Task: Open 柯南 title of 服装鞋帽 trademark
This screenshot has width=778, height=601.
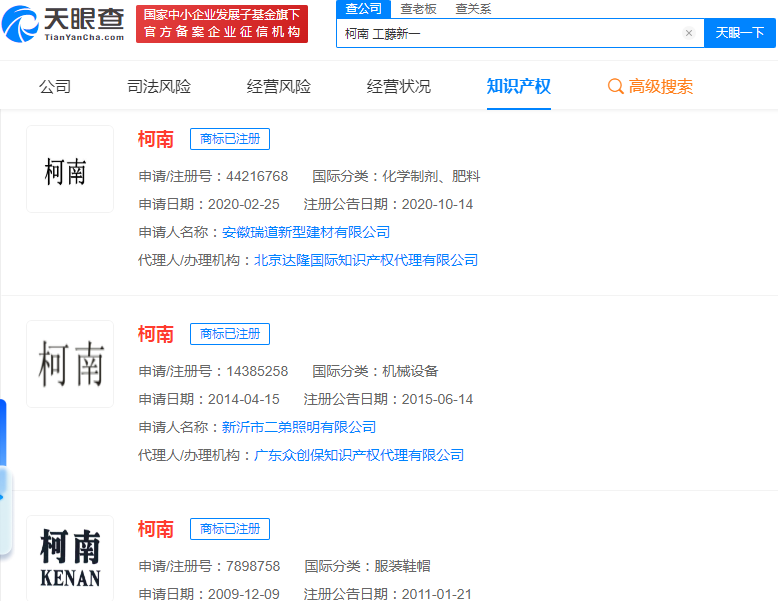Action: point(156,529)
